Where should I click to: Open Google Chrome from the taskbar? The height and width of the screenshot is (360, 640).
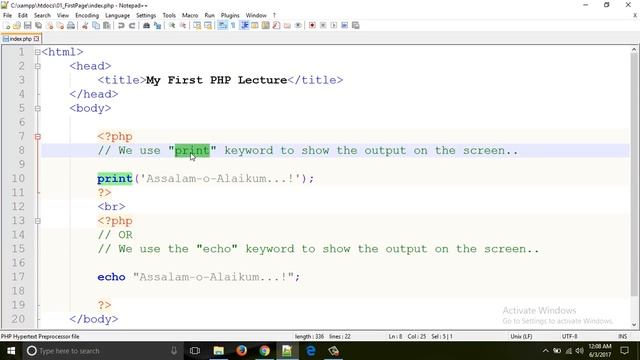264,351
